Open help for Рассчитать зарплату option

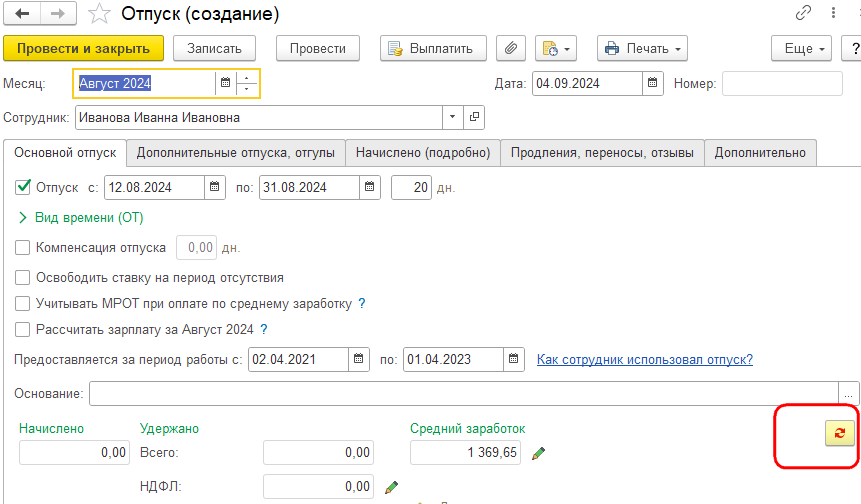264,329
